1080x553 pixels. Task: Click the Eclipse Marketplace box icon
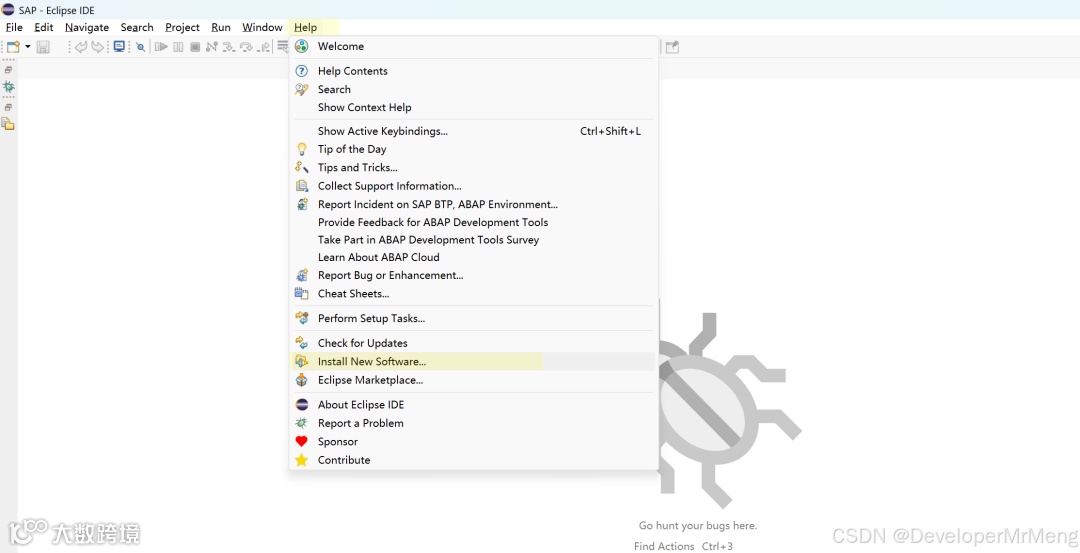point(302,380)
